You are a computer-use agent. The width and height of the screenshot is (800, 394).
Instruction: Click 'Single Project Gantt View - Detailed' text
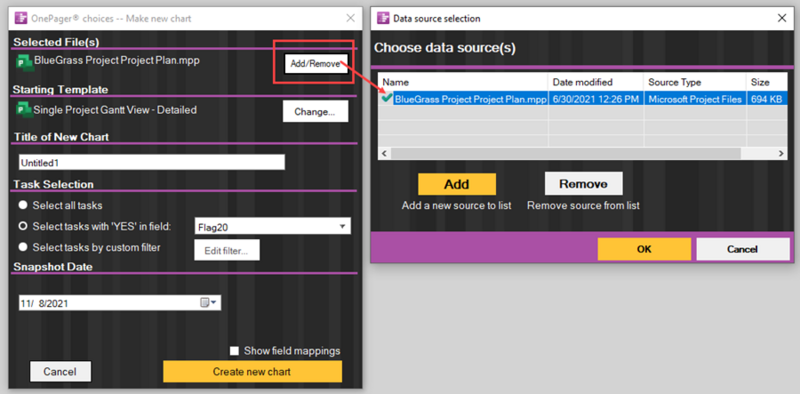tap(115, 110)
